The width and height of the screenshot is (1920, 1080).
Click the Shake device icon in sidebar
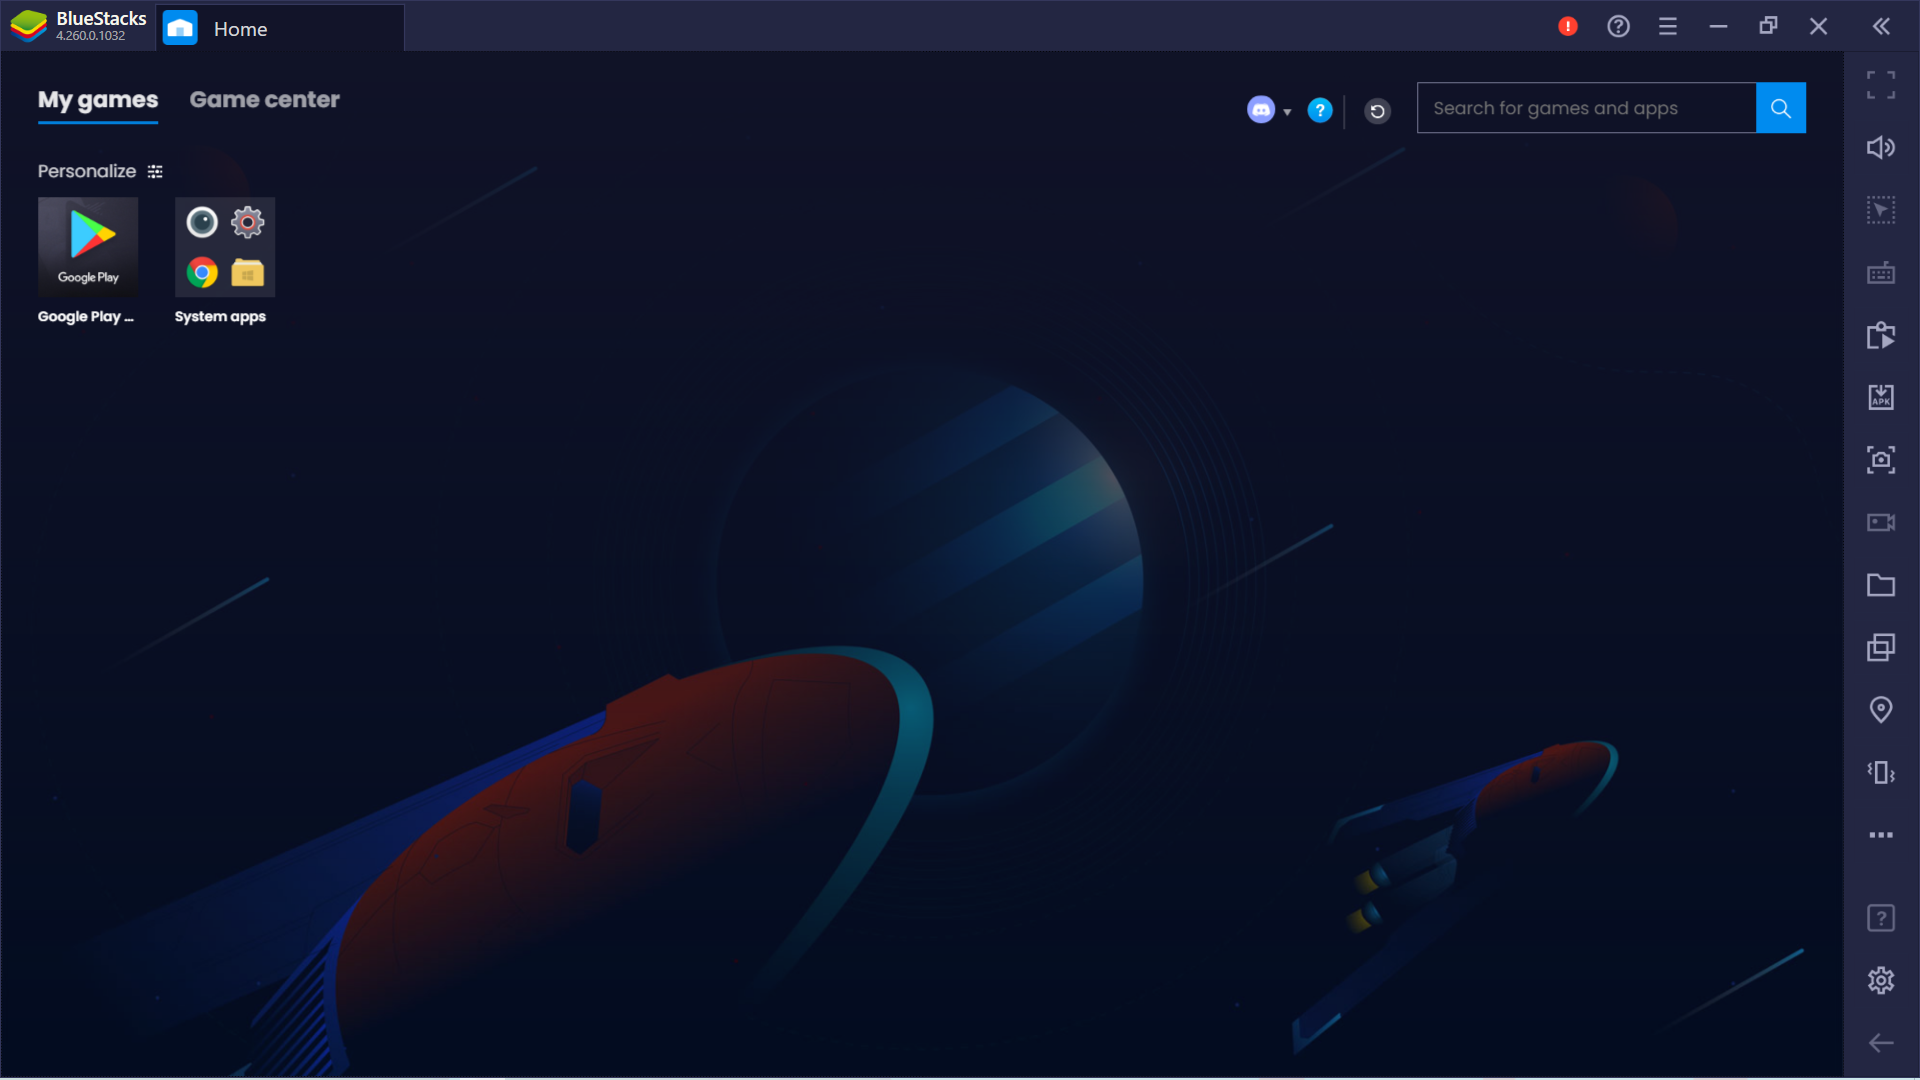1880,772
